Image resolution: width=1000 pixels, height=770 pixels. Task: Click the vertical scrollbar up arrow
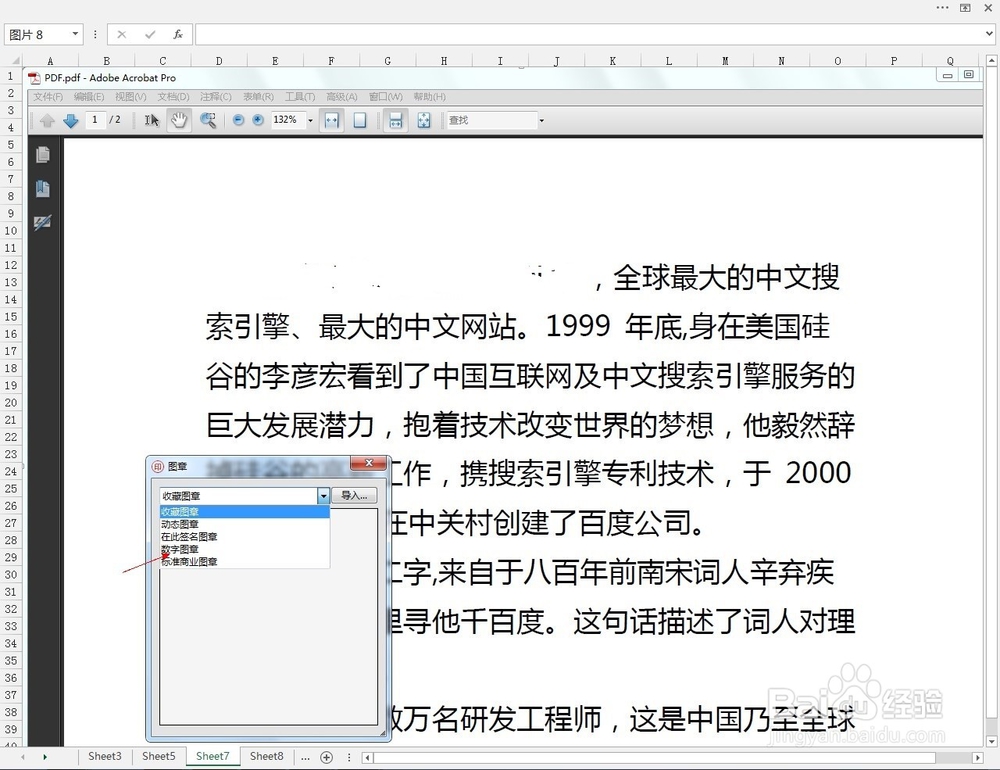point(992,61)
